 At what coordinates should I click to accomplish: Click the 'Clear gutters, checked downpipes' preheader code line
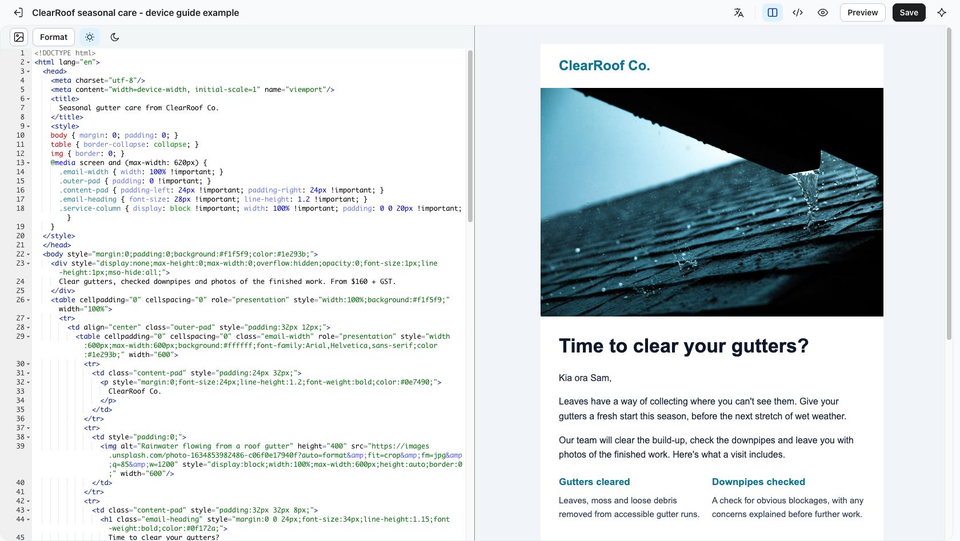pyautogui.click(x=227, y=282)
